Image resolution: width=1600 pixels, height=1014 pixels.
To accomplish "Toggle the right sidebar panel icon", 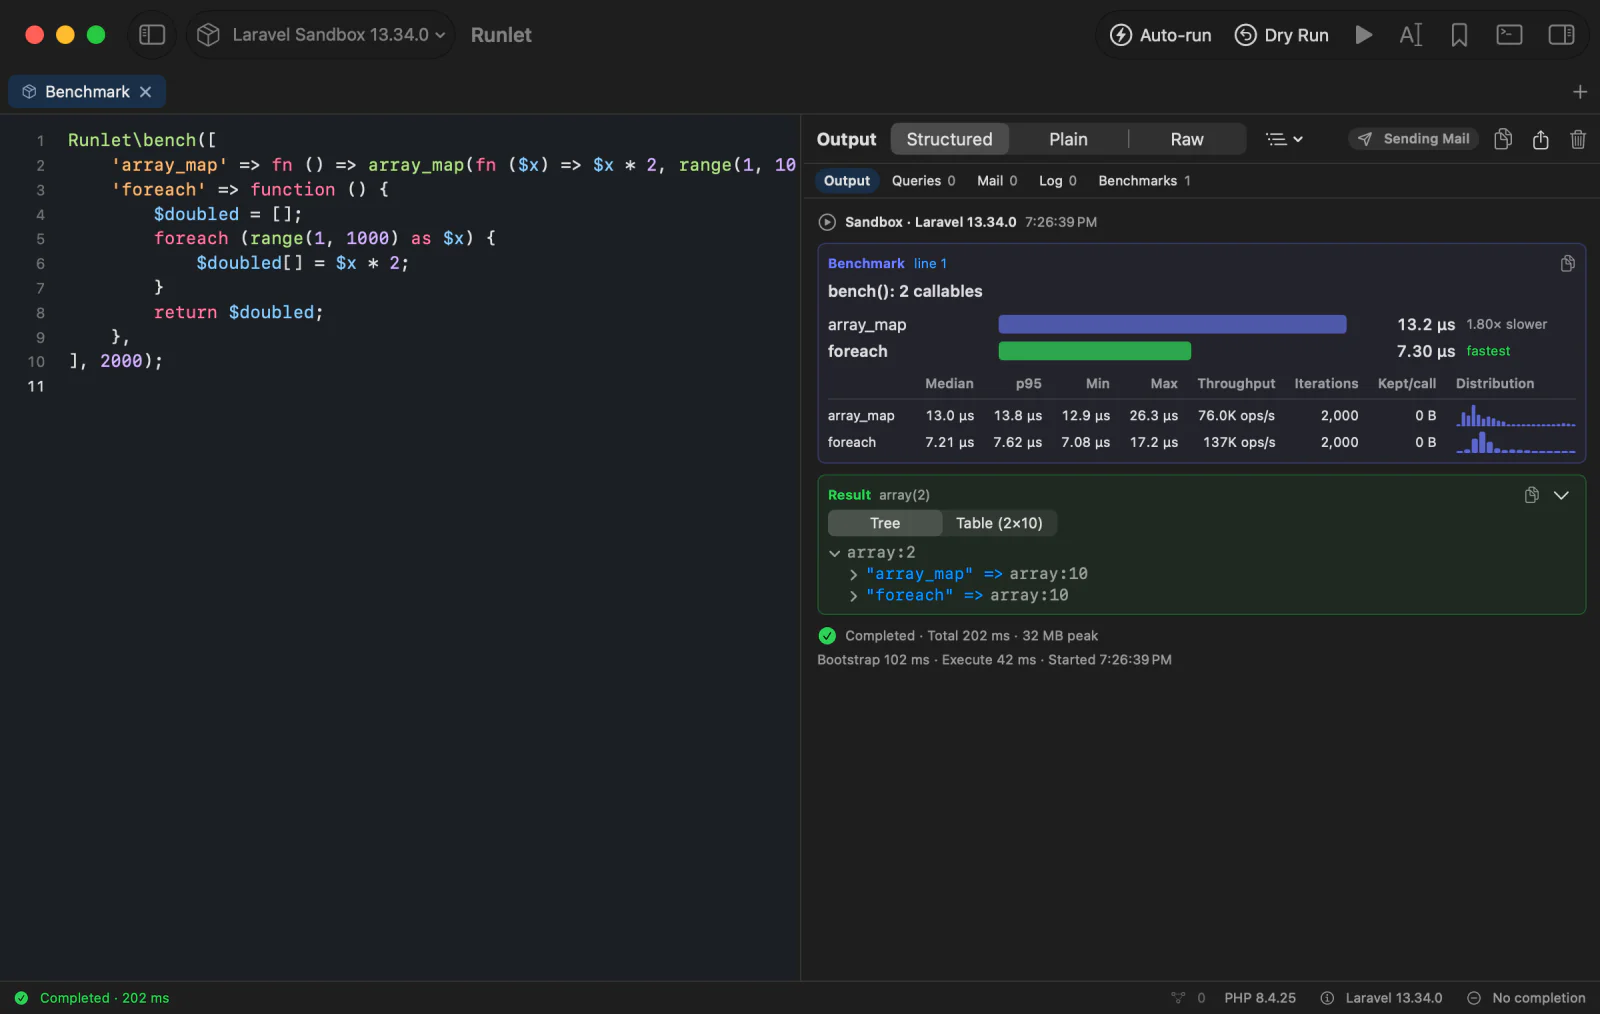I will pyautogui.click(x=1561, y=35).
